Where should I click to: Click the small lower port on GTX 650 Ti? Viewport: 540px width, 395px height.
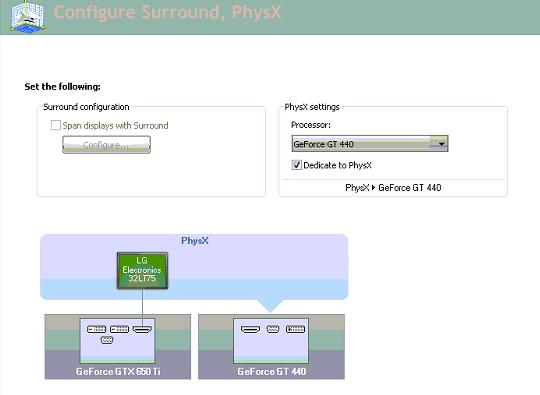[x=107, y=340]
